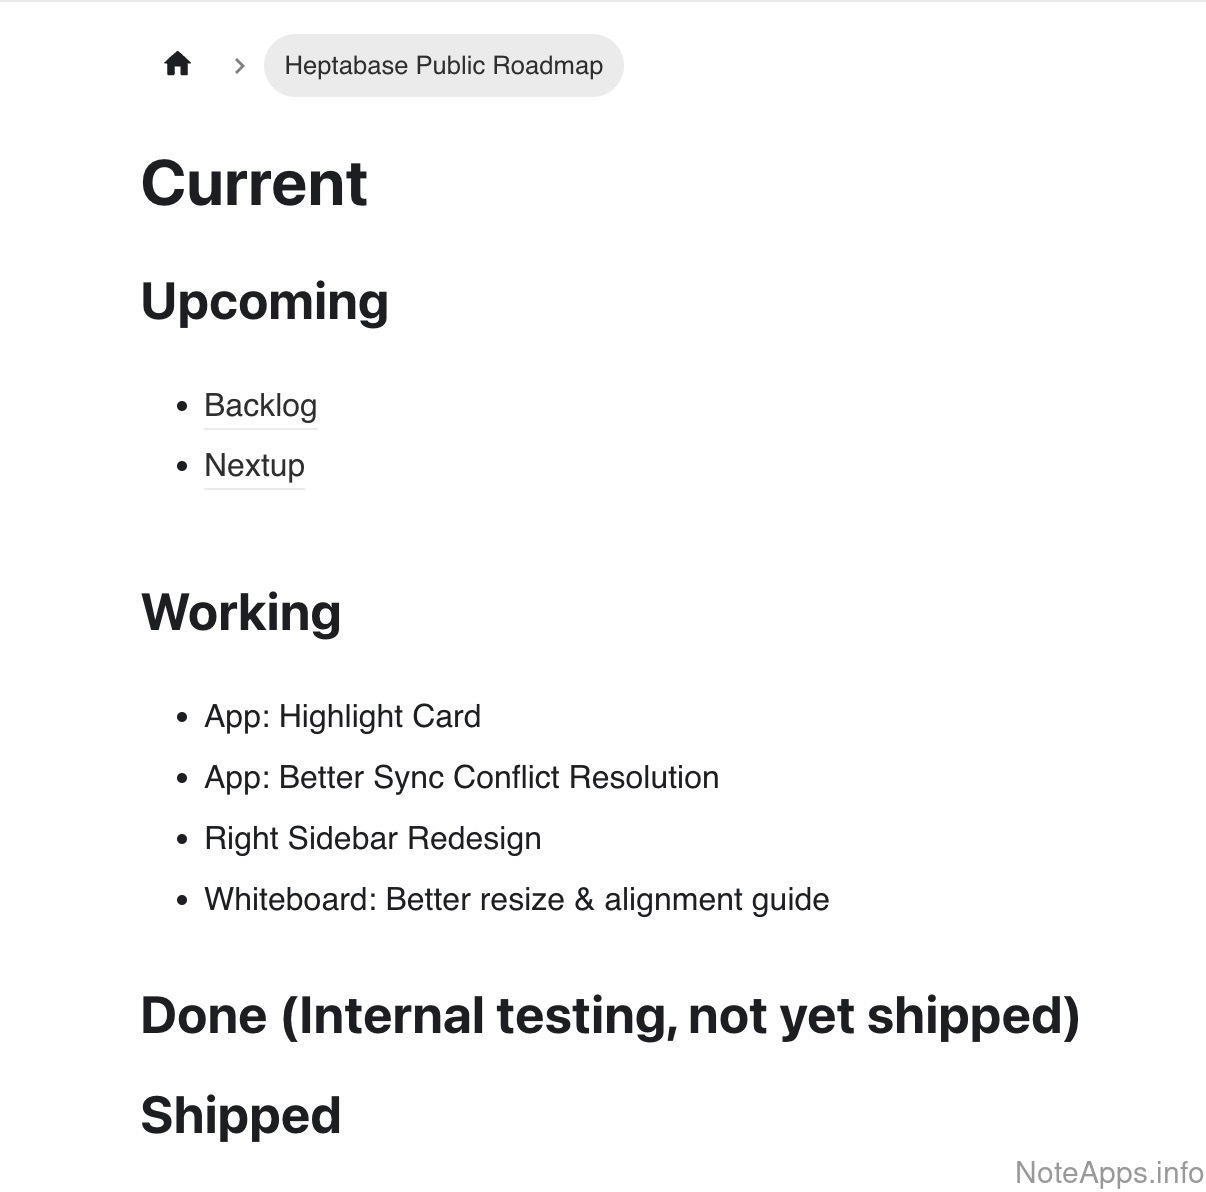Screen dimensions: 1206x1192
Task: Select the Right Sidebar Redesign item
Action: click(372, 838)
